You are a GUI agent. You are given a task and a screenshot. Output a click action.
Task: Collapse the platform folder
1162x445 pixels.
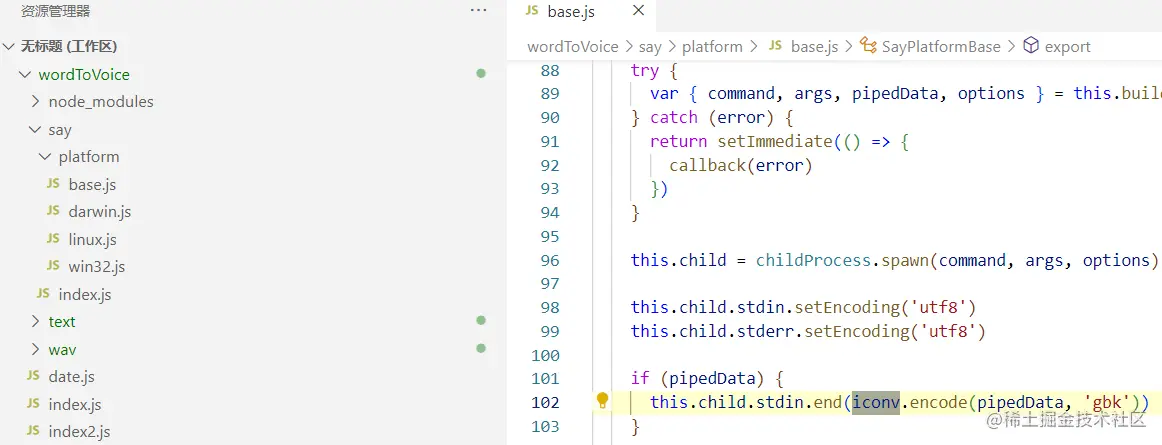click(45, 157)
